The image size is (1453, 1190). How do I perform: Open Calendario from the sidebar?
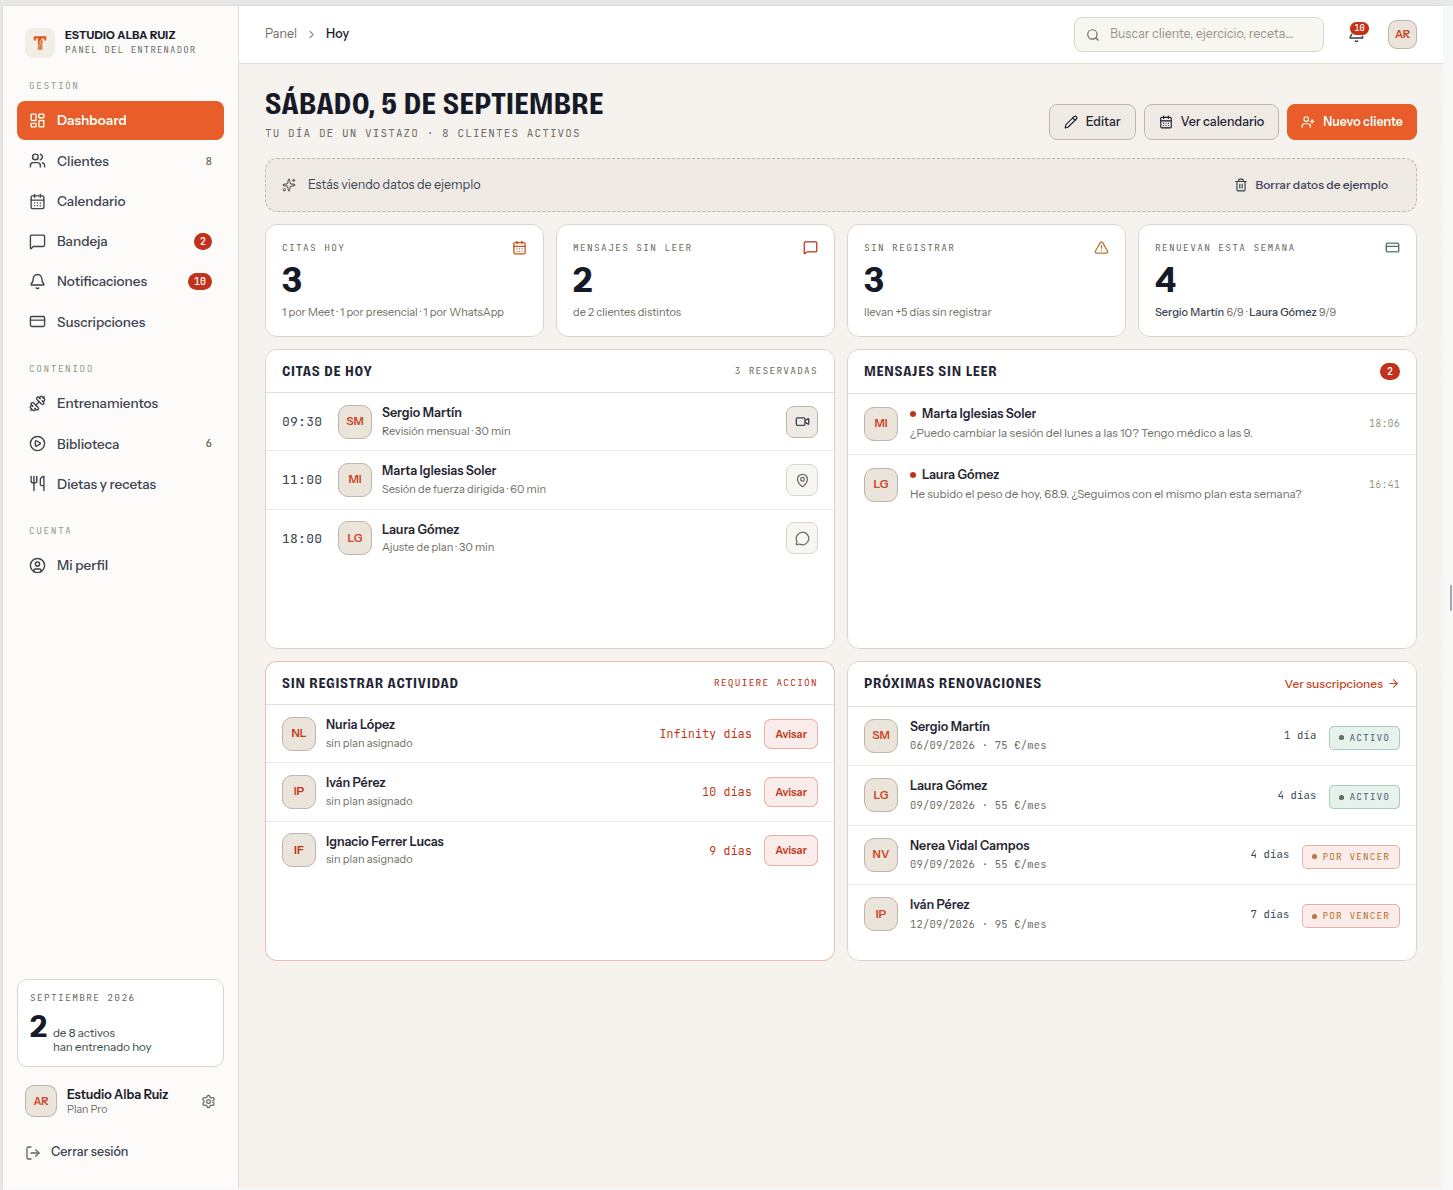click(120, 201)
